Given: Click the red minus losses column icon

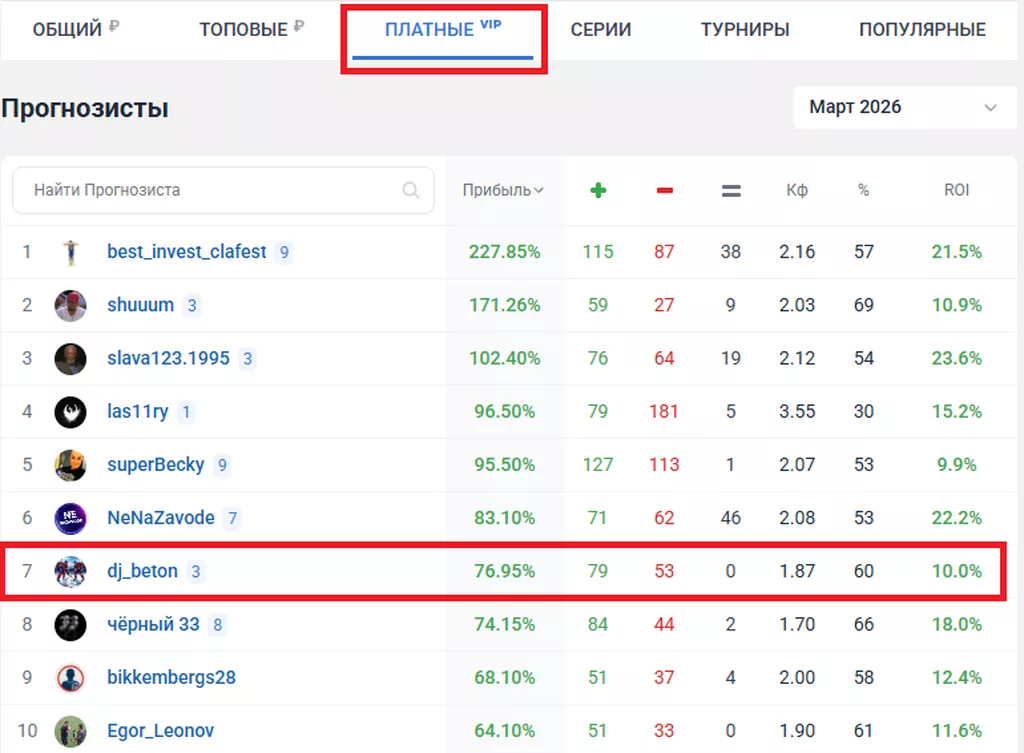Looking at the screenshot, I should point(664,190).
